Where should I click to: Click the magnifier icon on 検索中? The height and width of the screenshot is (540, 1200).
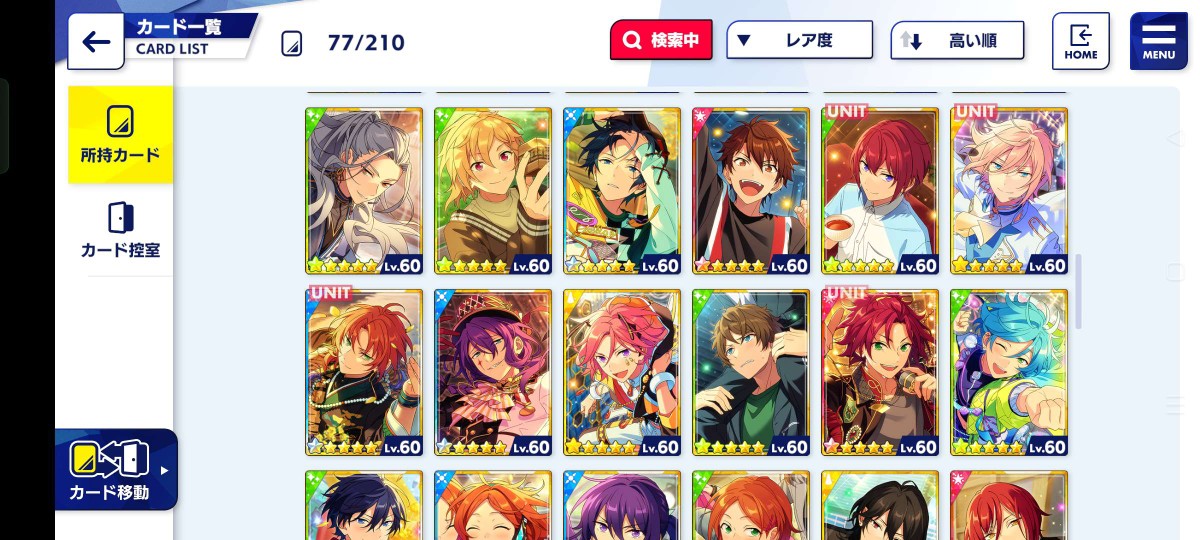[632, 41]
